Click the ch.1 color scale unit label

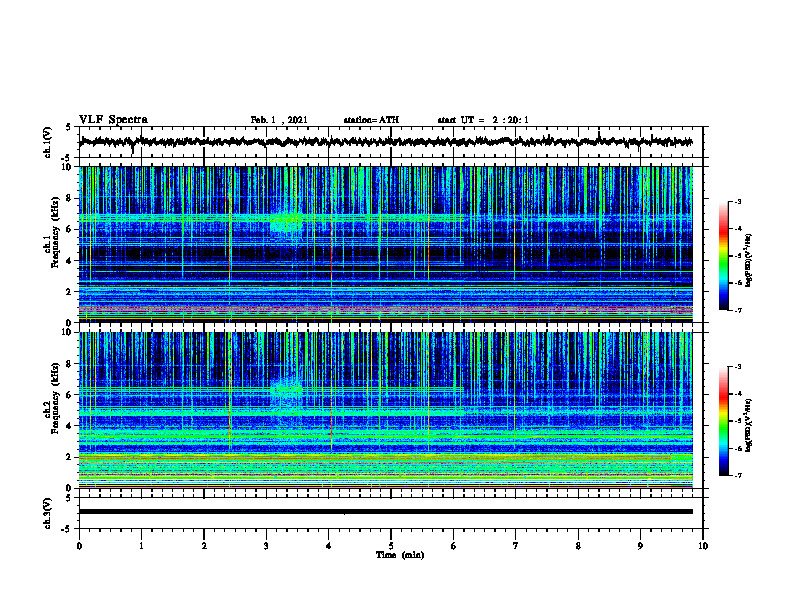[749, 261]
